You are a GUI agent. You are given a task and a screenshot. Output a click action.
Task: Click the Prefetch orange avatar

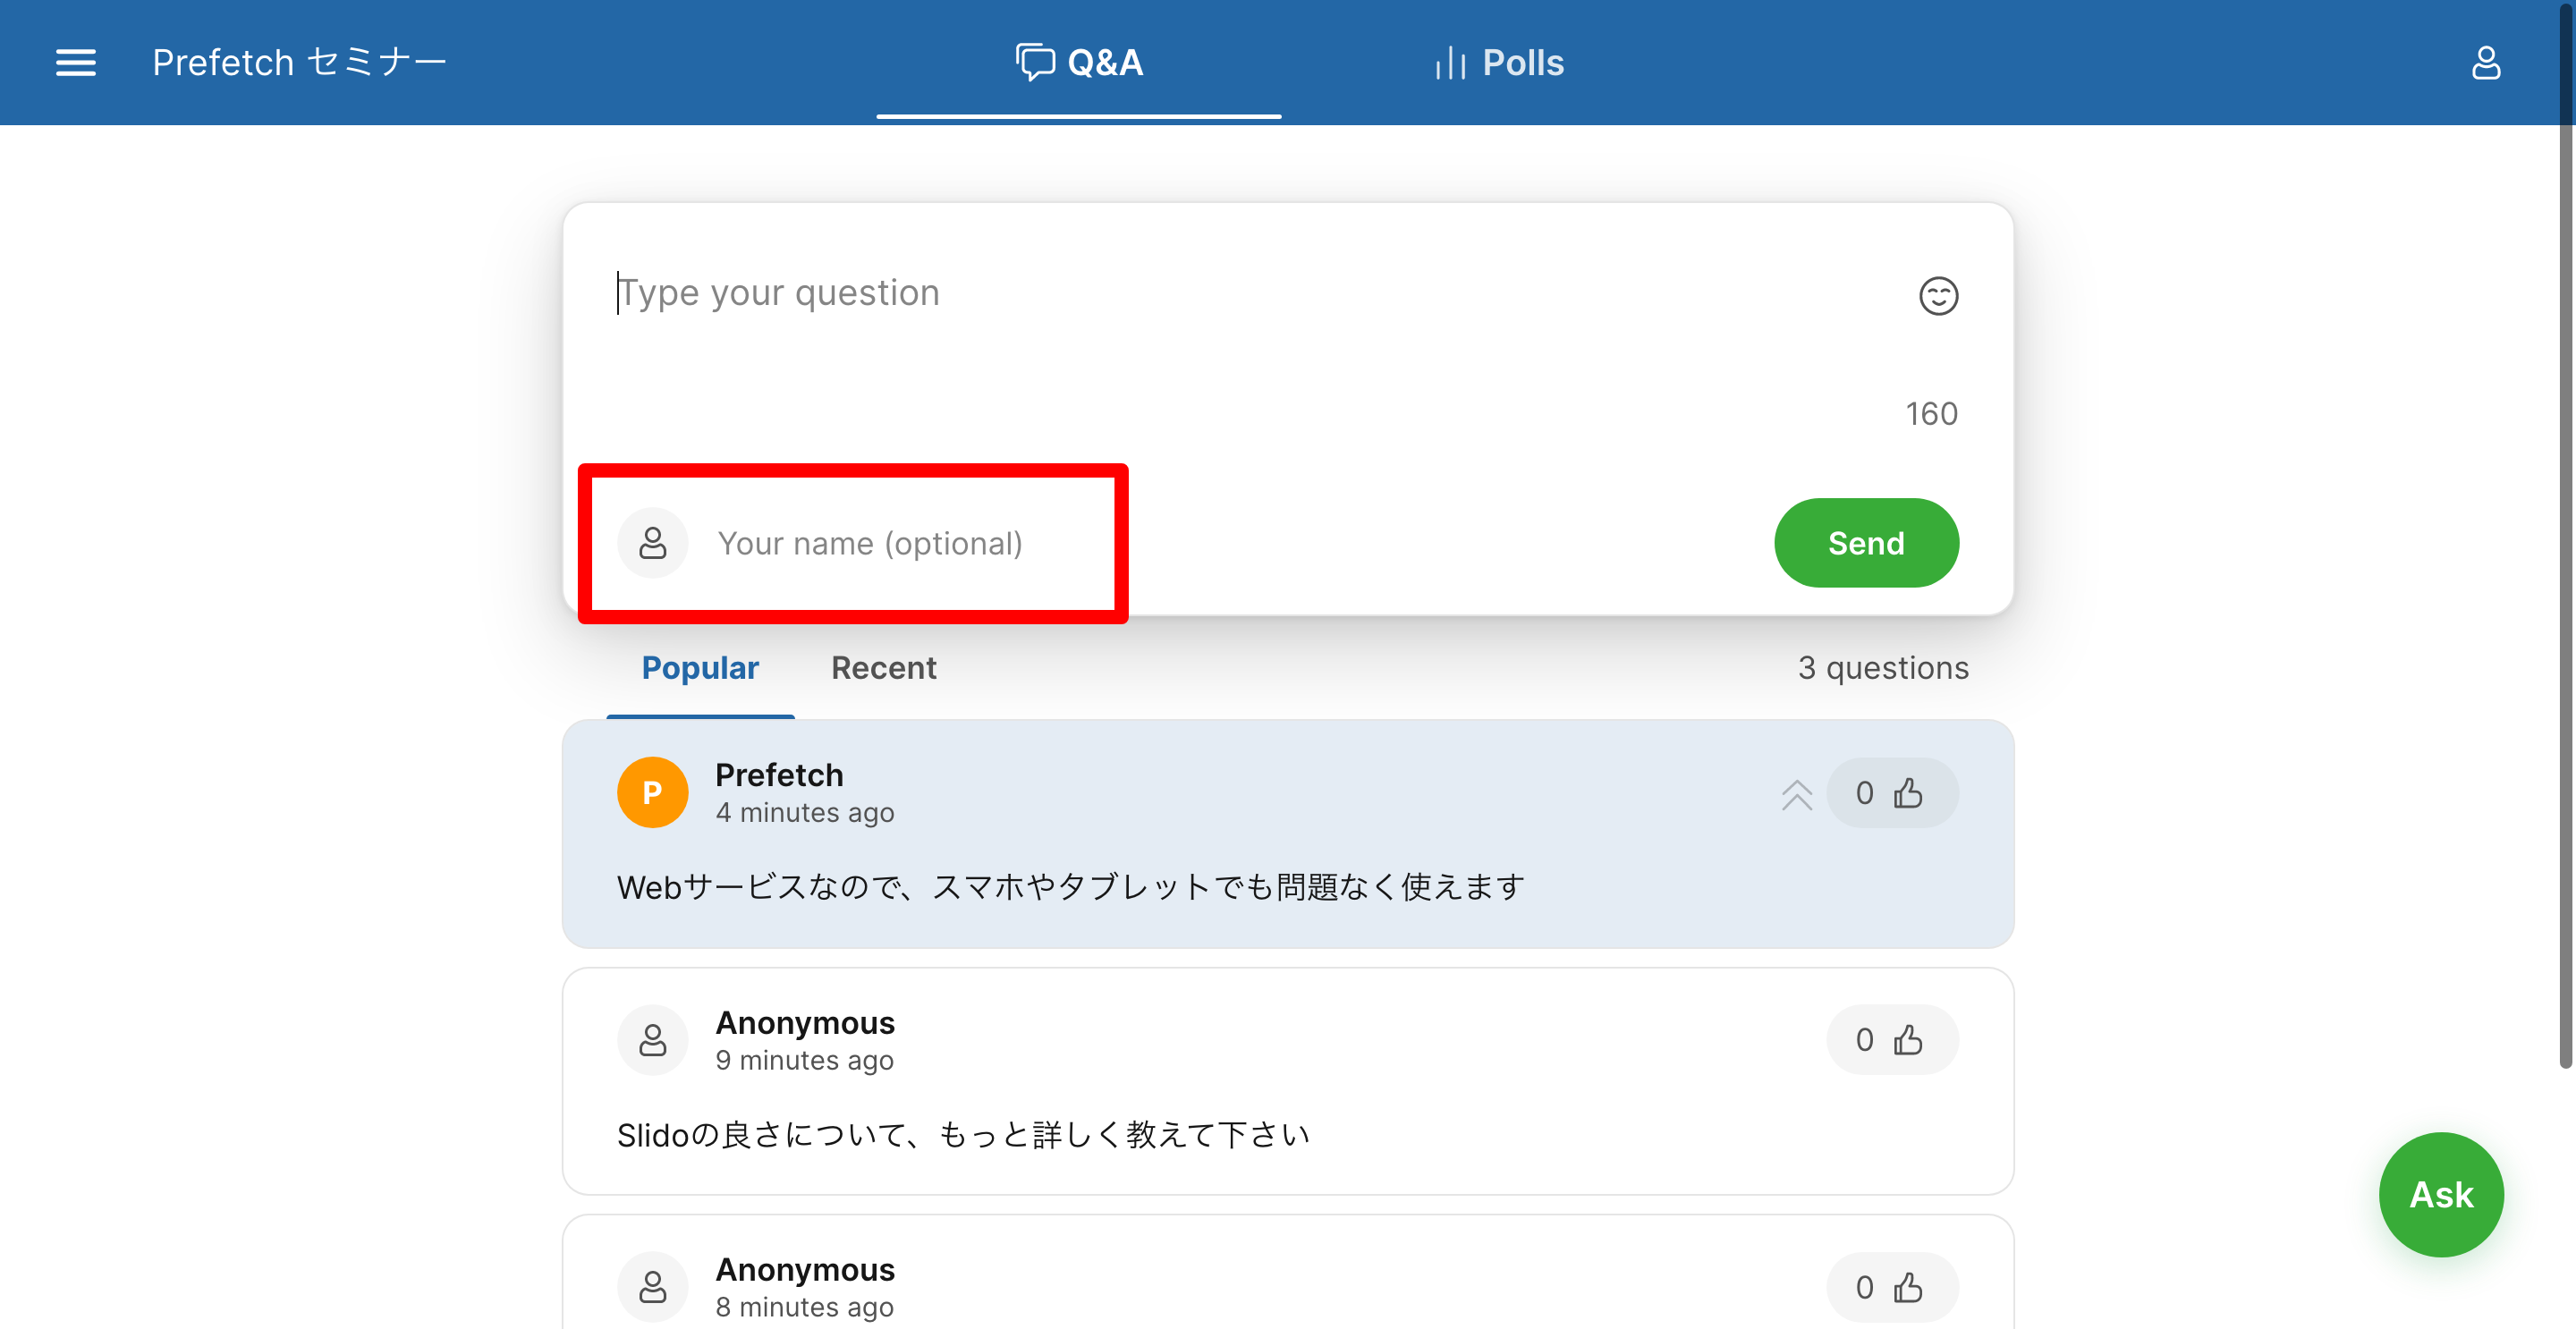(651, 791)
